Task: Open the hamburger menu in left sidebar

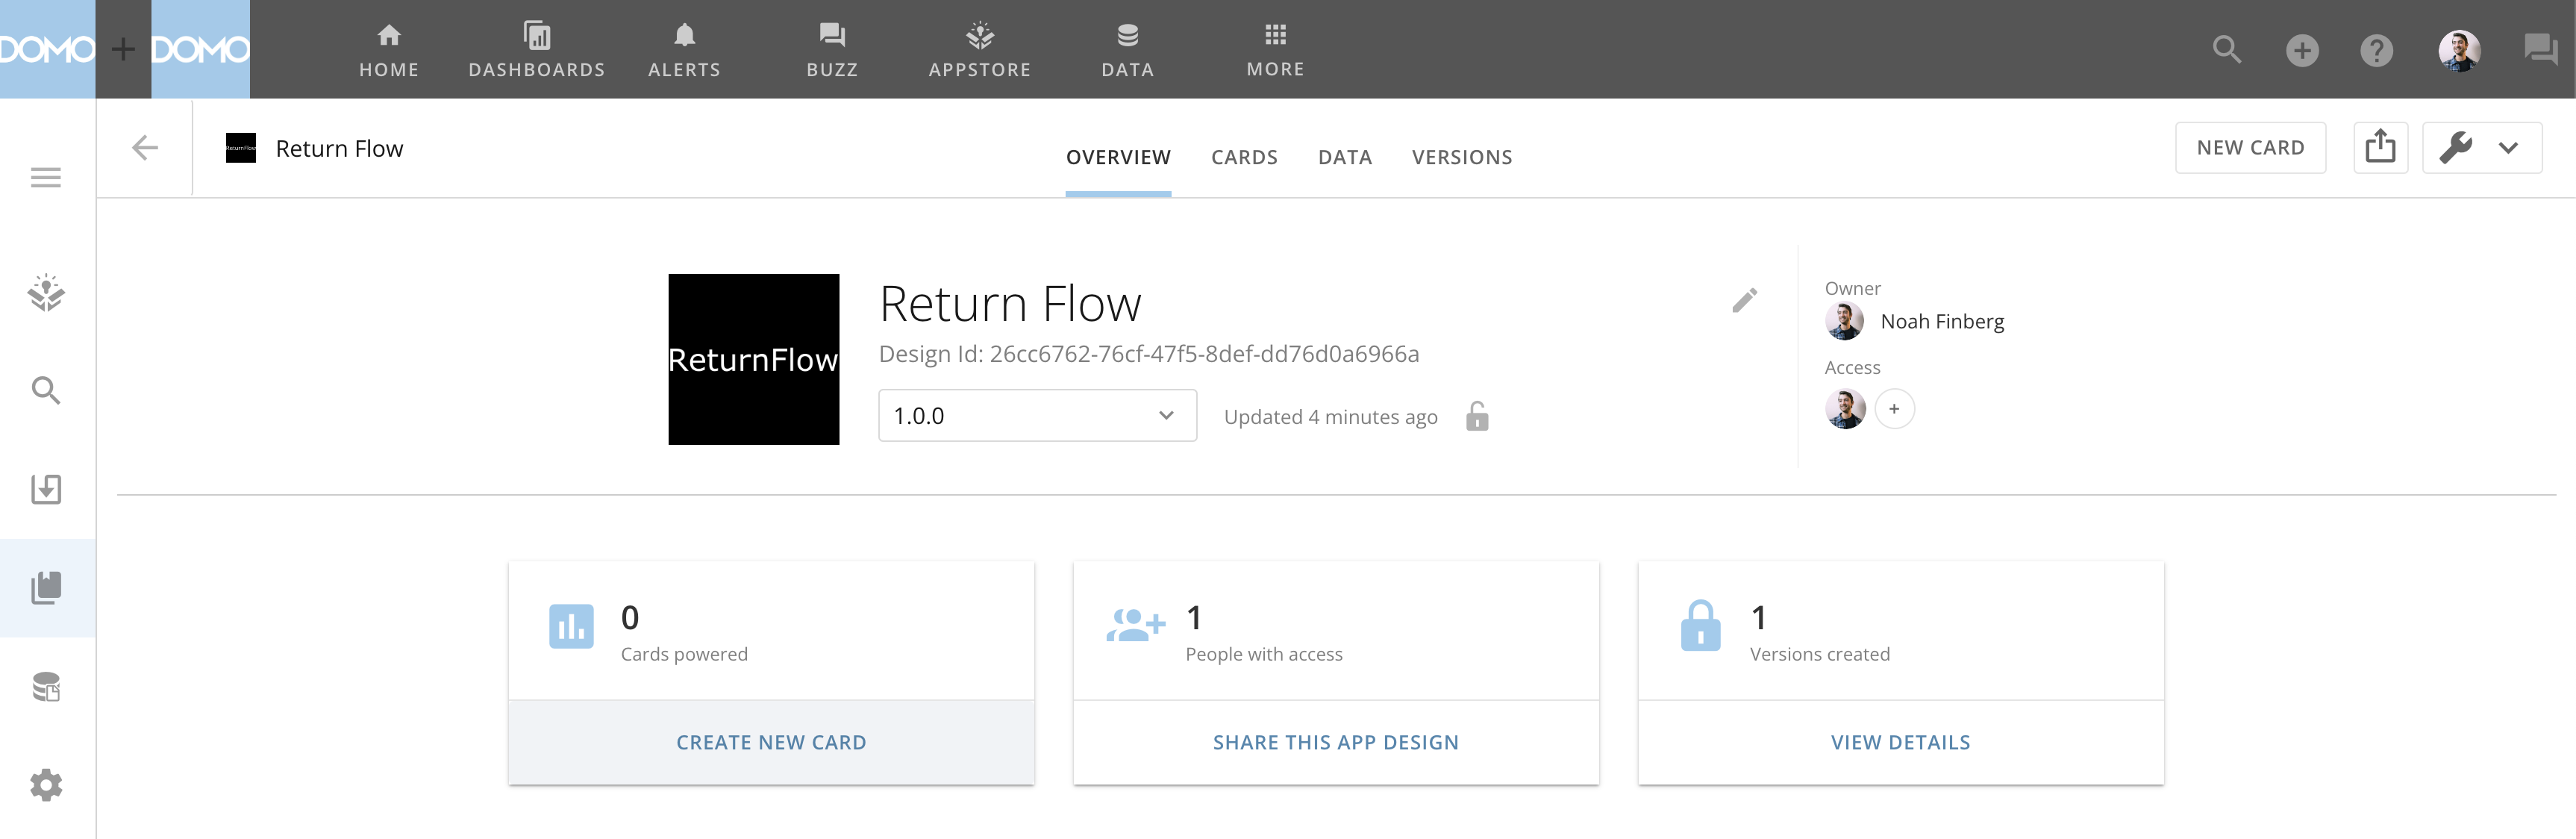Action: tap(46, 178)
